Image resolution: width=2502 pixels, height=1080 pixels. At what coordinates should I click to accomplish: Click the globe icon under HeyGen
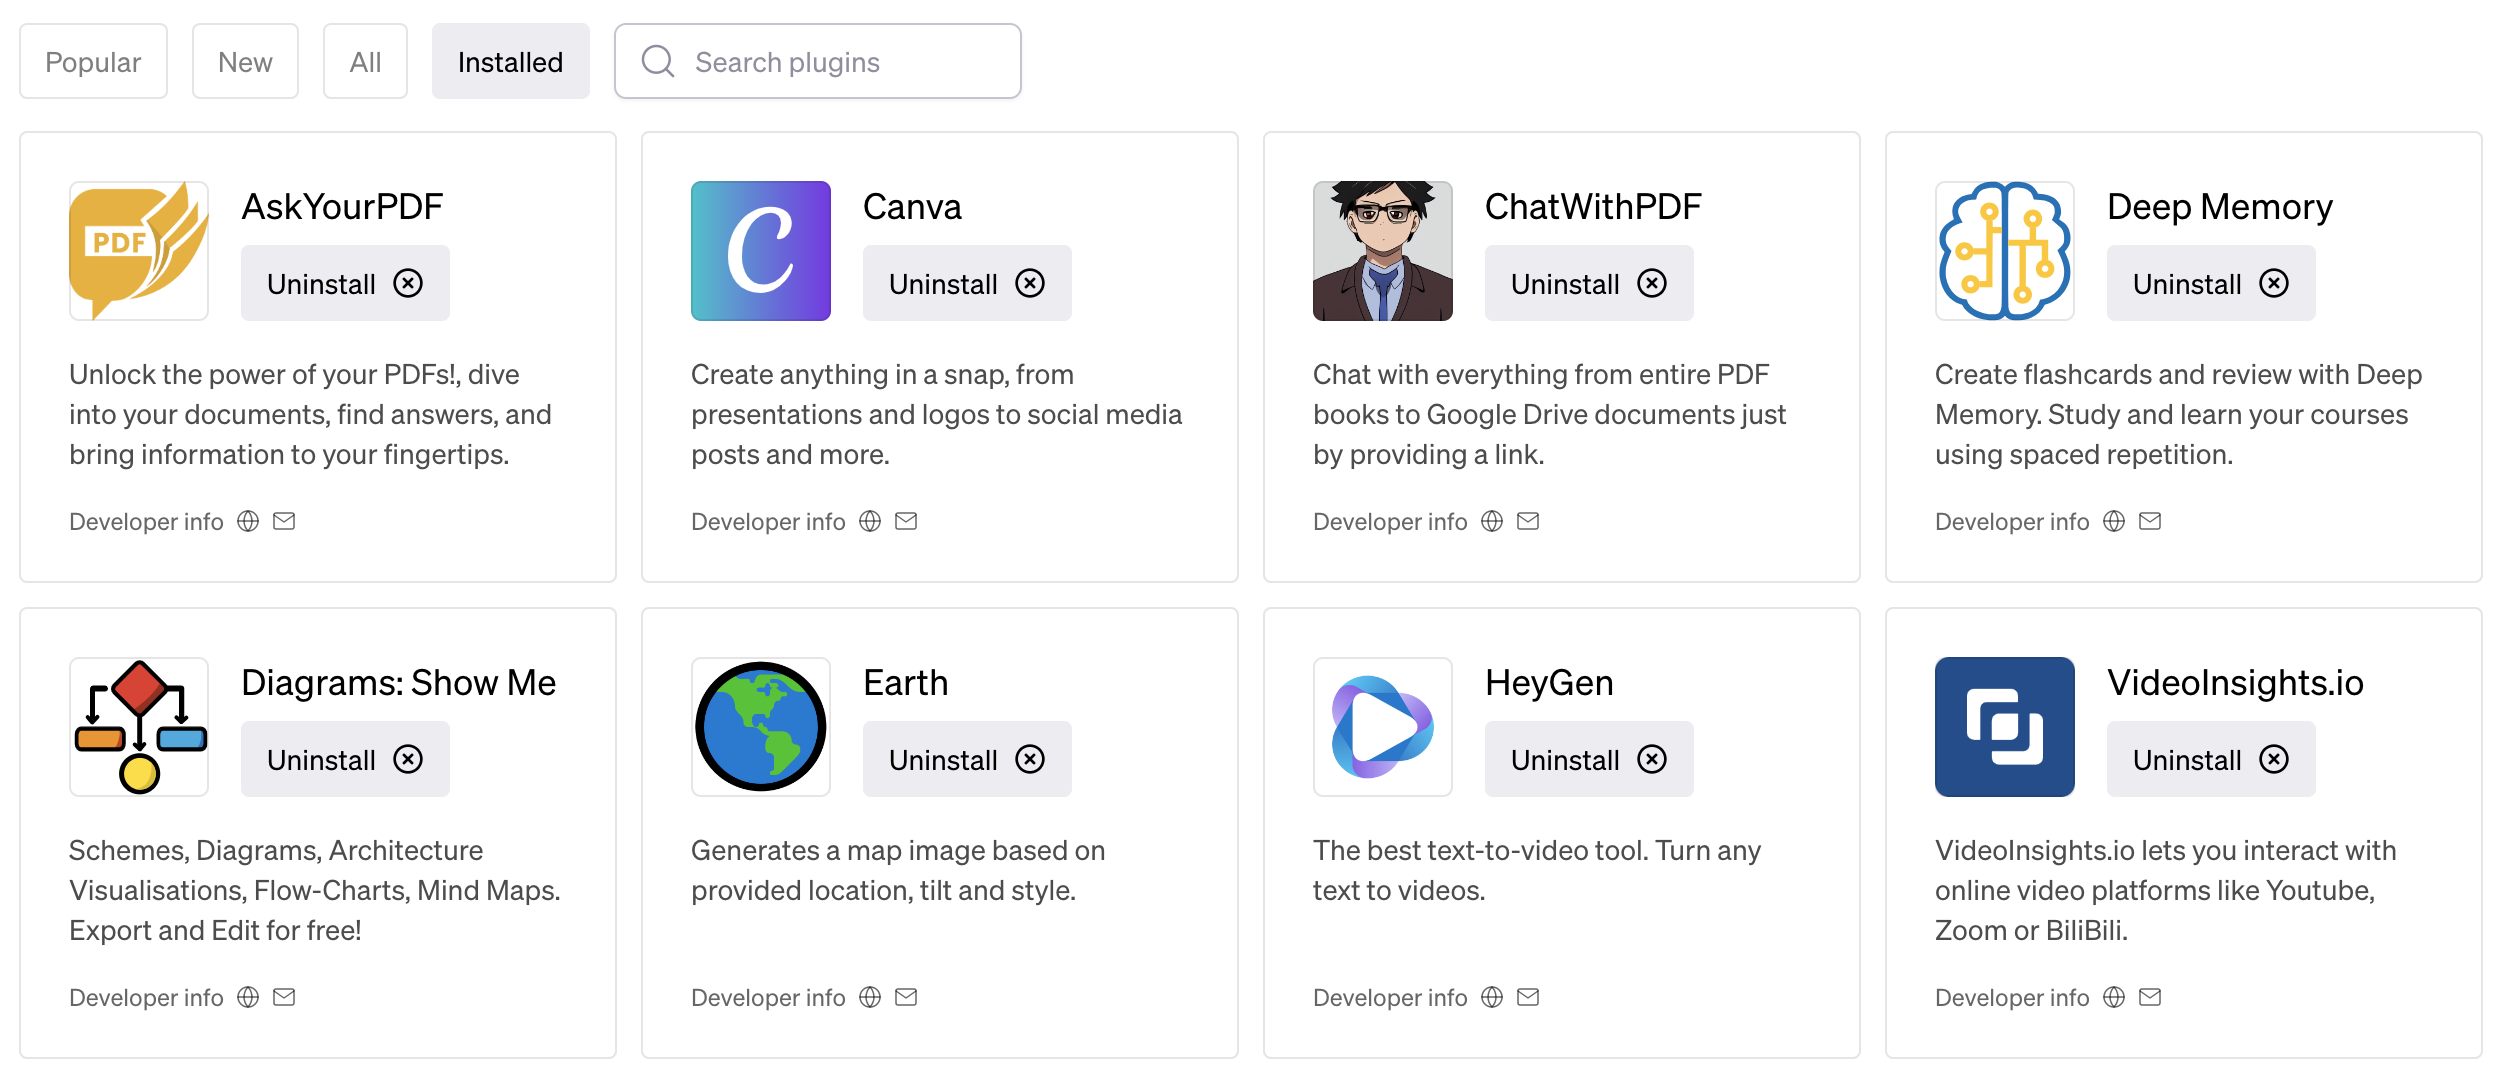[x=1491, y=996]
